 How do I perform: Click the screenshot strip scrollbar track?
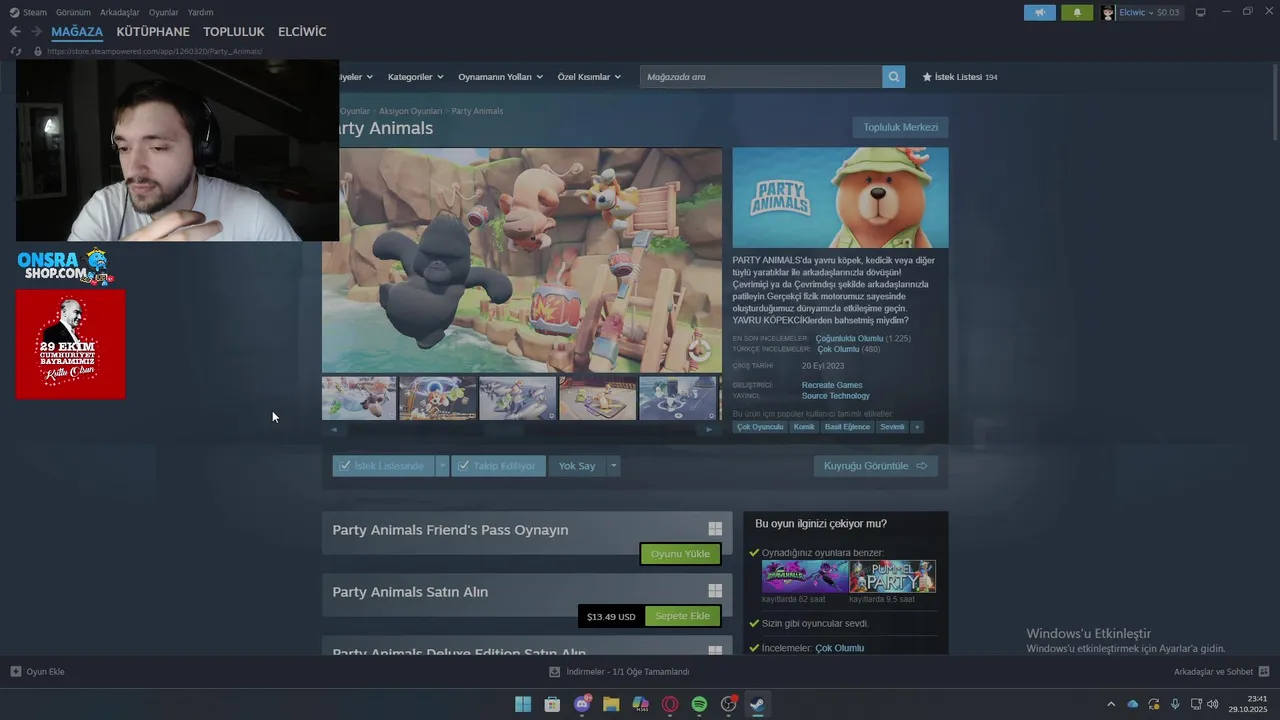click(521, 430)
